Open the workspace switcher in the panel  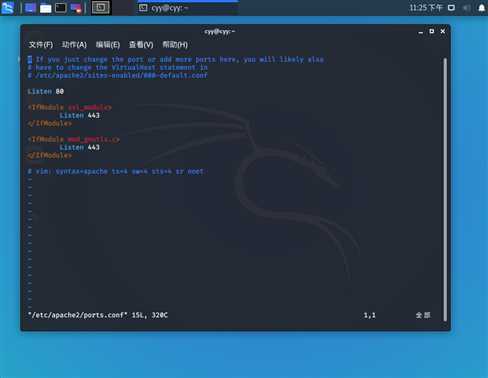click(x=100, y=8)
